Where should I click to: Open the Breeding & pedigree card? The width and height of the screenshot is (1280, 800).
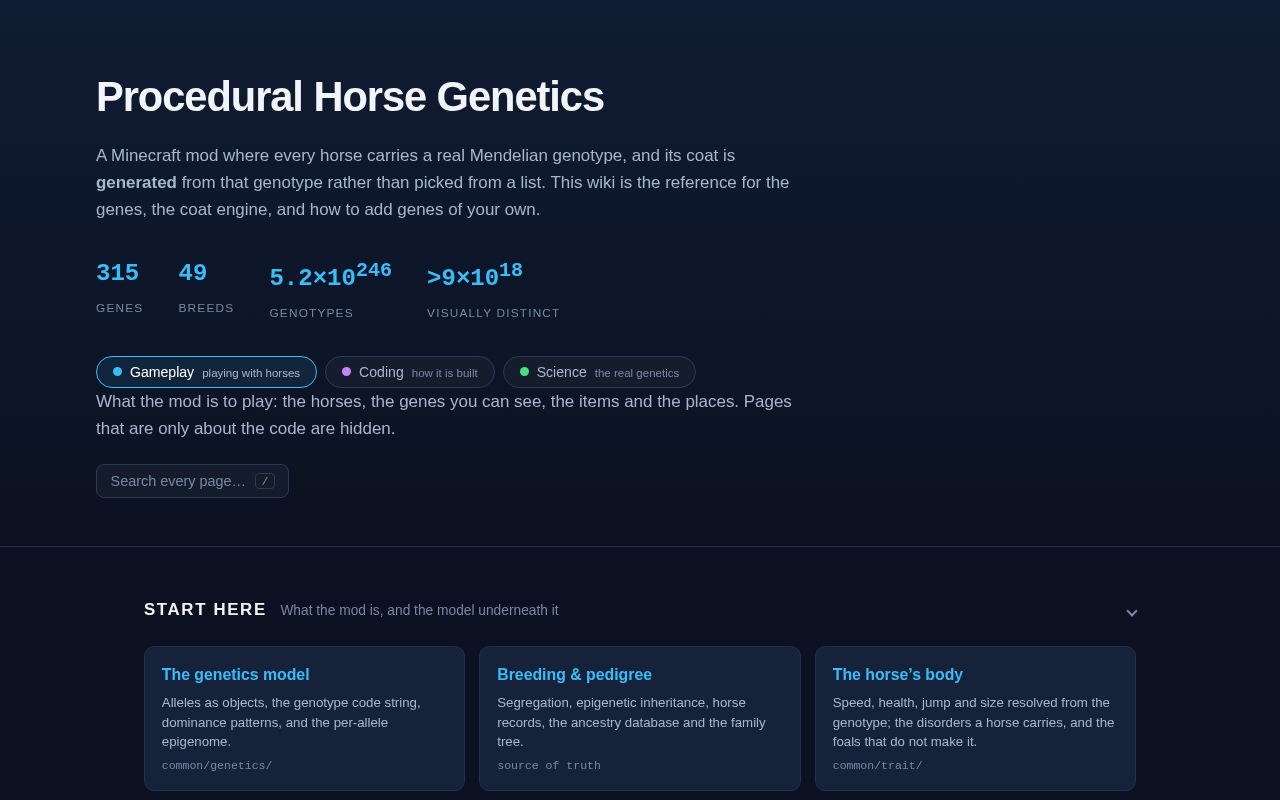coord(640,718)
